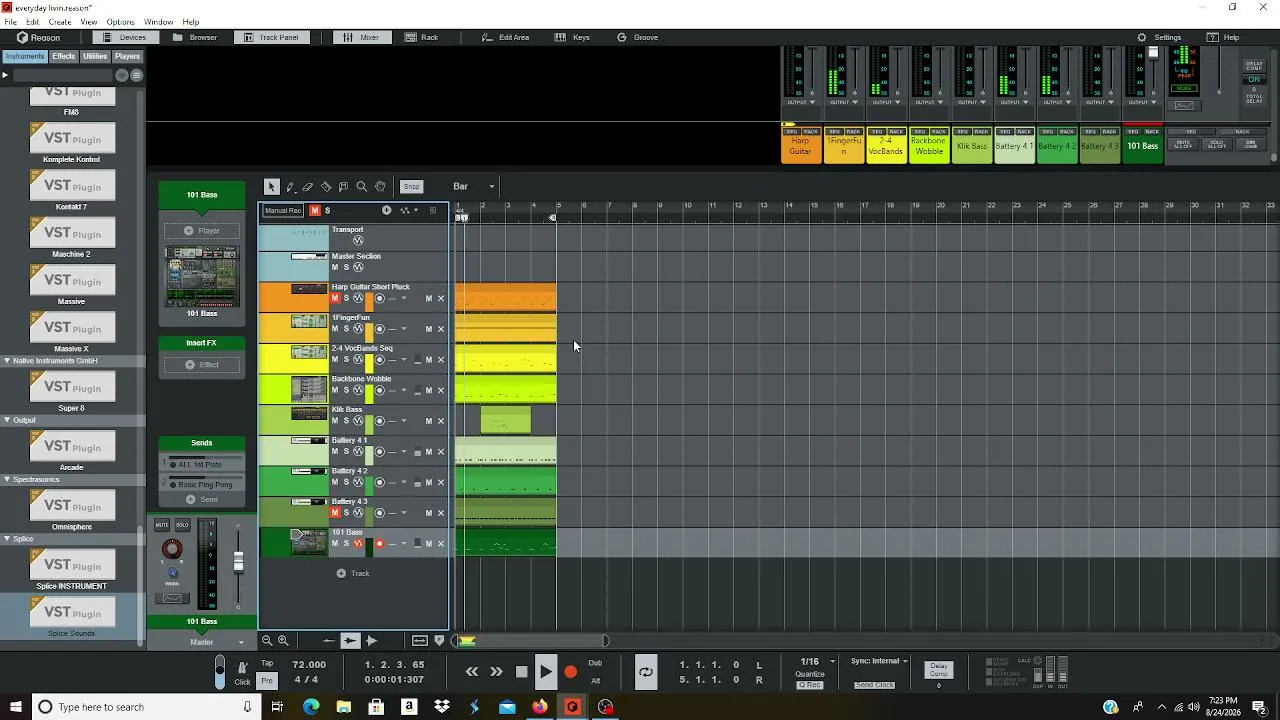Image resolution: width=1280 pixels, height=720 pixels.
Task: Click the tempo value 72.000
Action: [x=309, y=665]
